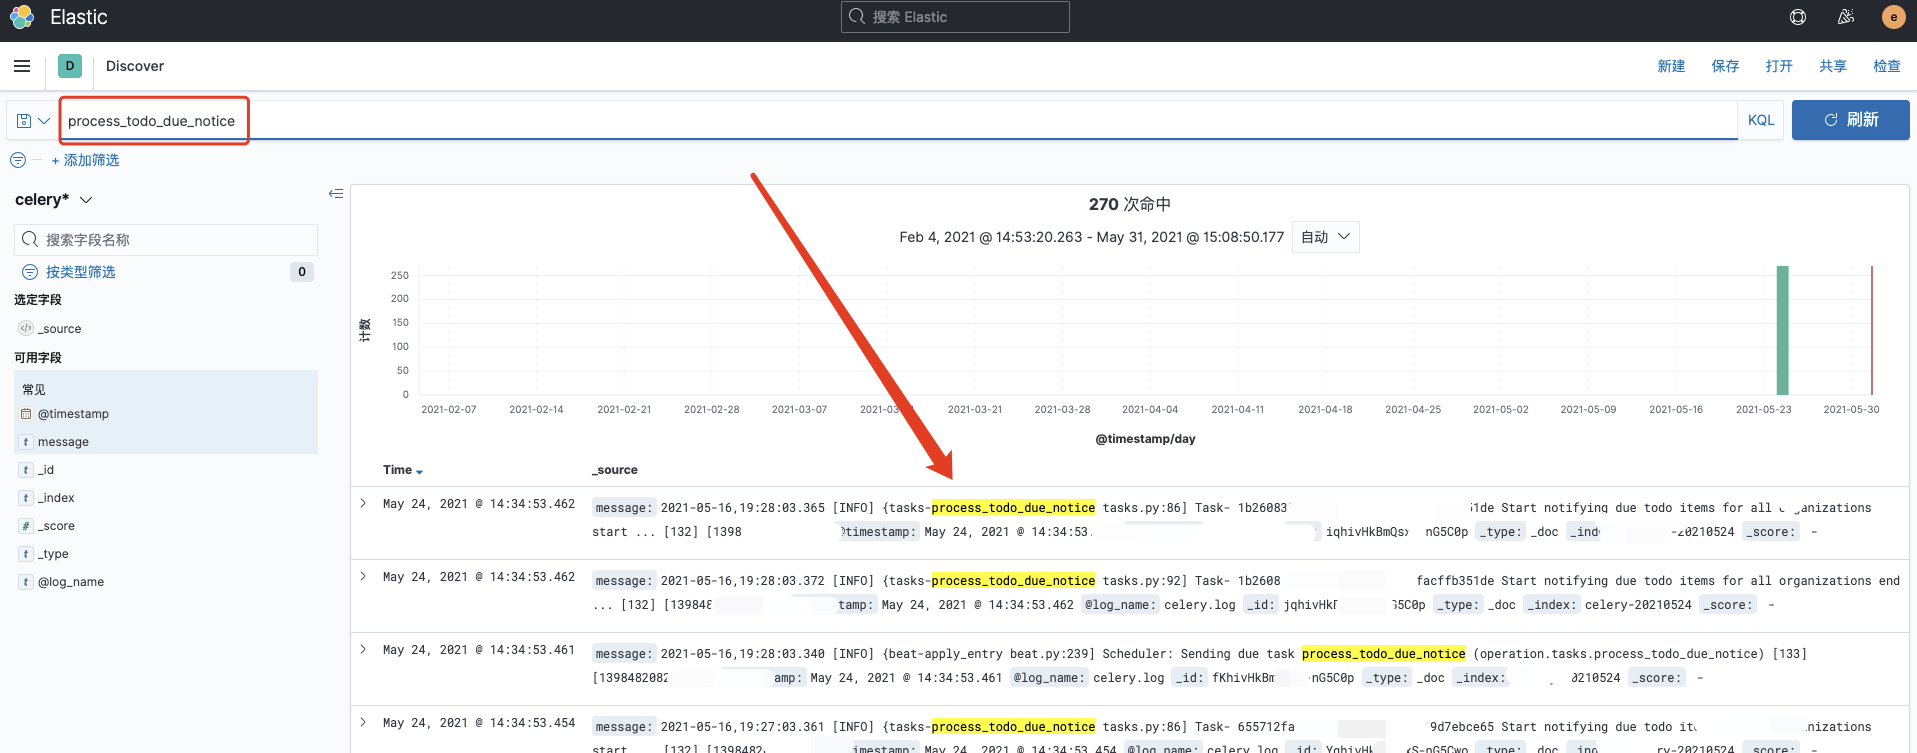Collapse the field sidebar icon

[x=336, y=194]
